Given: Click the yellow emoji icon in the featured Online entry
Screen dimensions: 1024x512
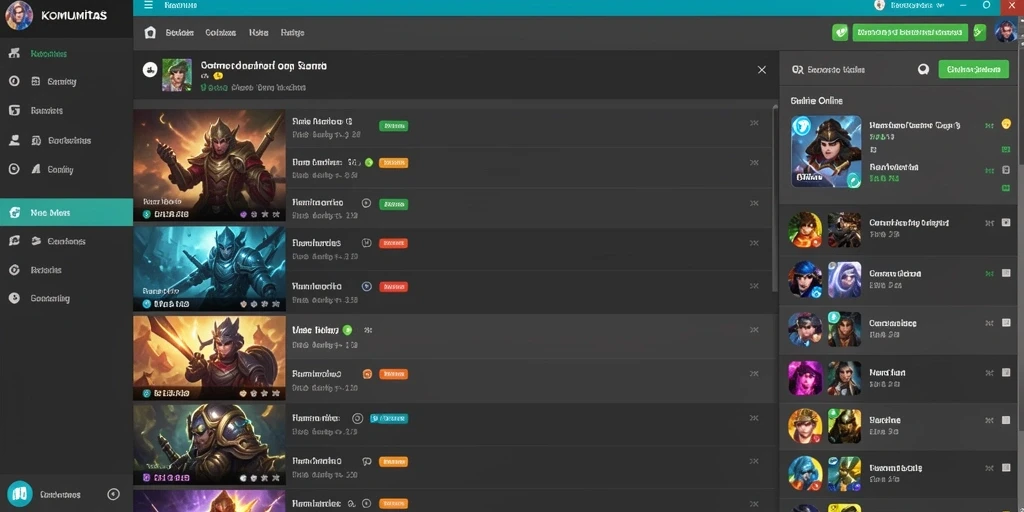Looking at the screenshot, I should 1006,124.
